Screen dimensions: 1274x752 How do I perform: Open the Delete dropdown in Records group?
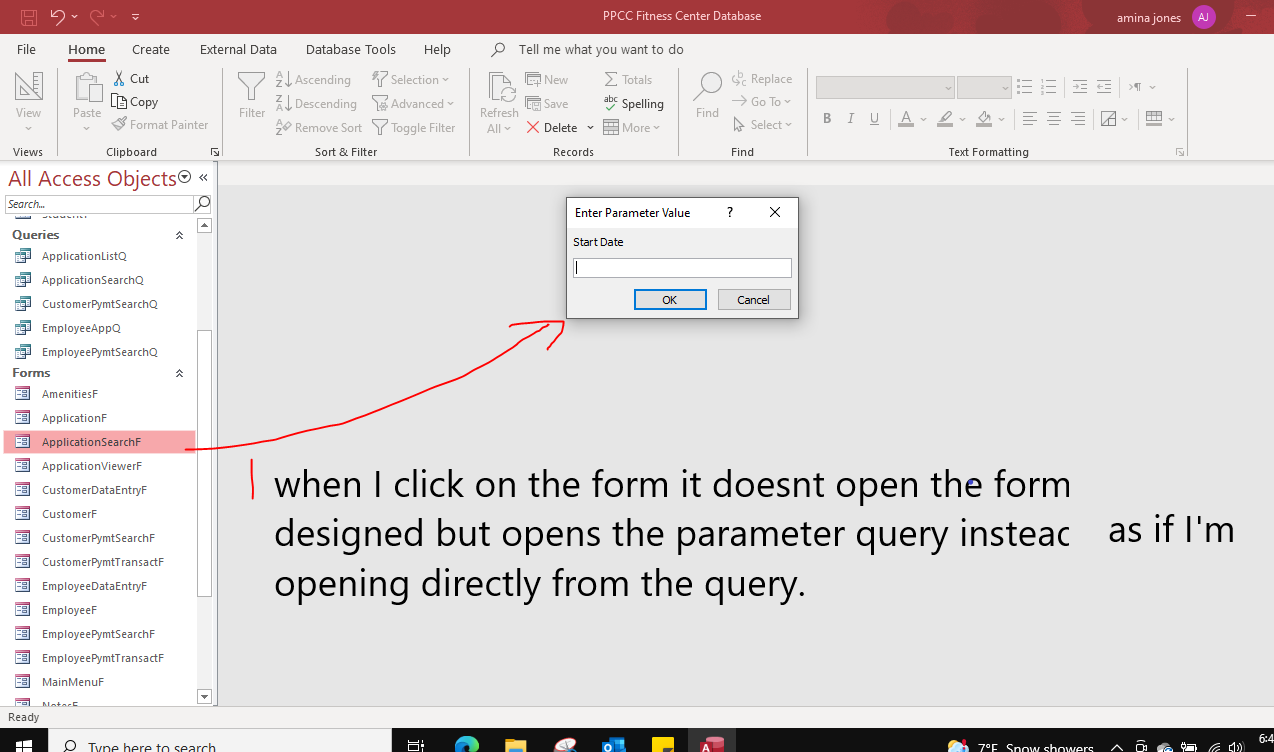click(590, 127)
